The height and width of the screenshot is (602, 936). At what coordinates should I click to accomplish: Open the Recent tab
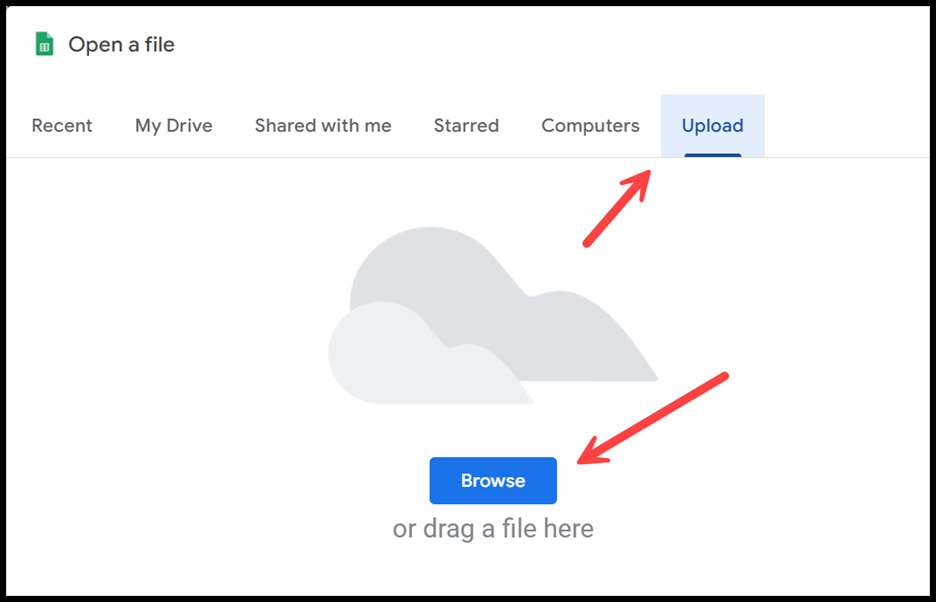click(62, 125)
